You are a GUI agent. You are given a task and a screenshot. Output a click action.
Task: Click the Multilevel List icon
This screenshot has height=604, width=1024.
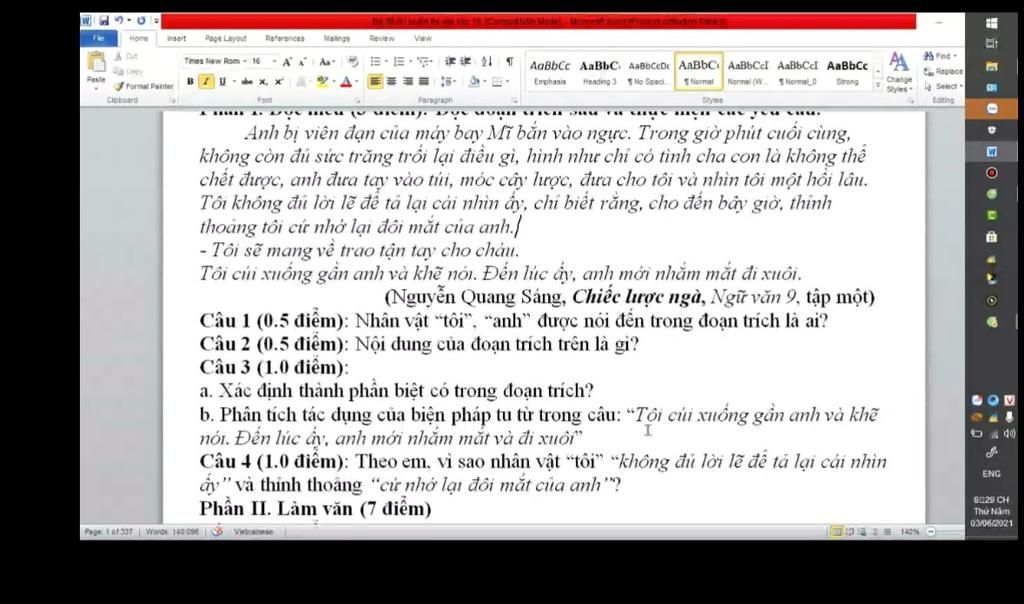(423, 61)
